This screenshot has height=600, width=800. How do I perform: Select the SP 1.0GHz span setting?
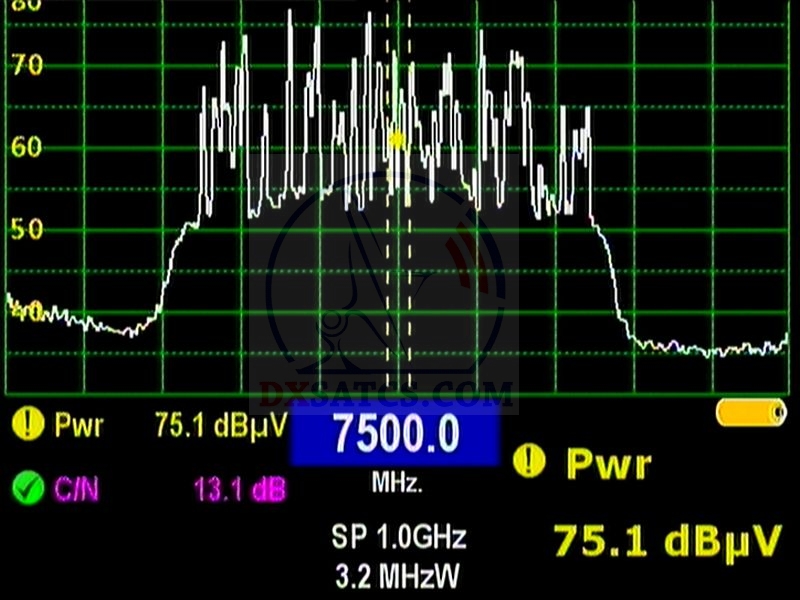pos(398,537)
